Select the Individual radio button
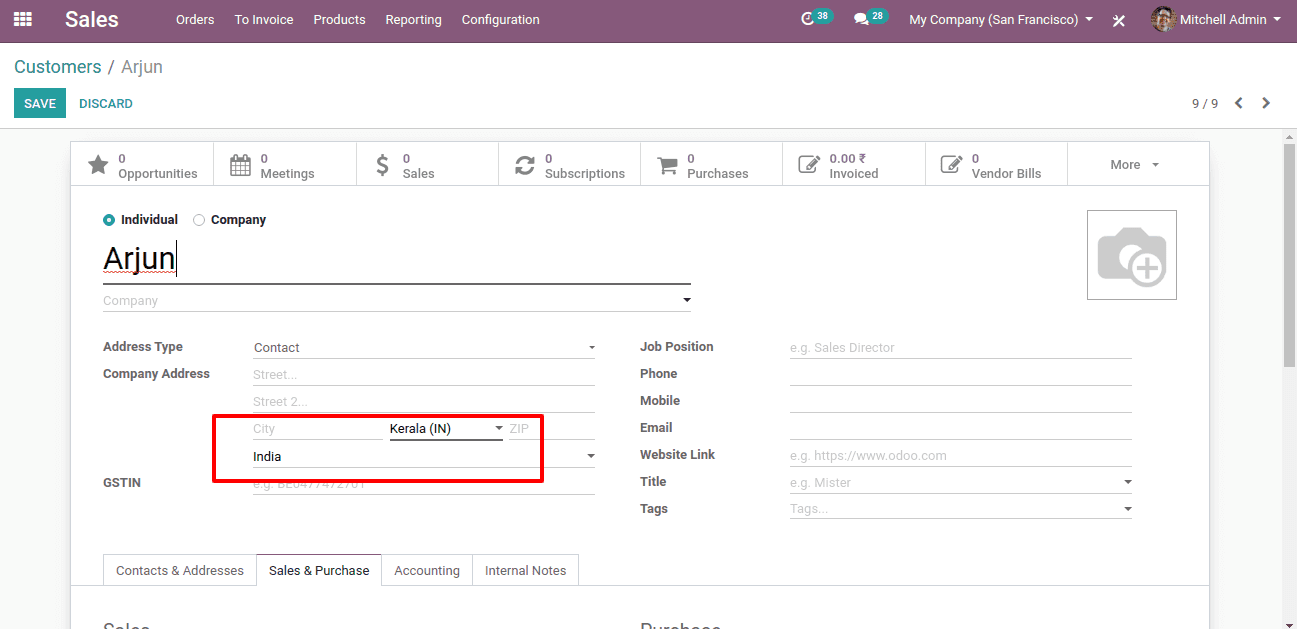Image resolution: width=1297 pixels, height=629 pixels. [x=109, y=220]
